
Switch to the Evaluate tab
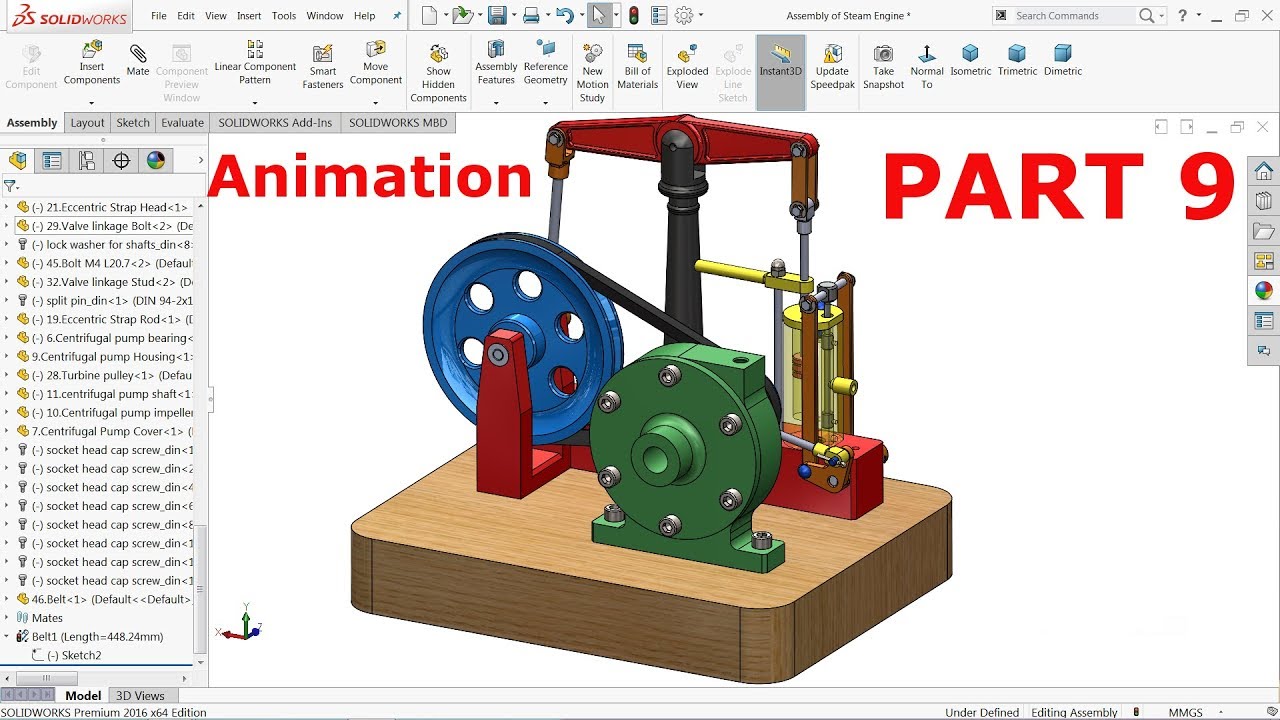182,123
